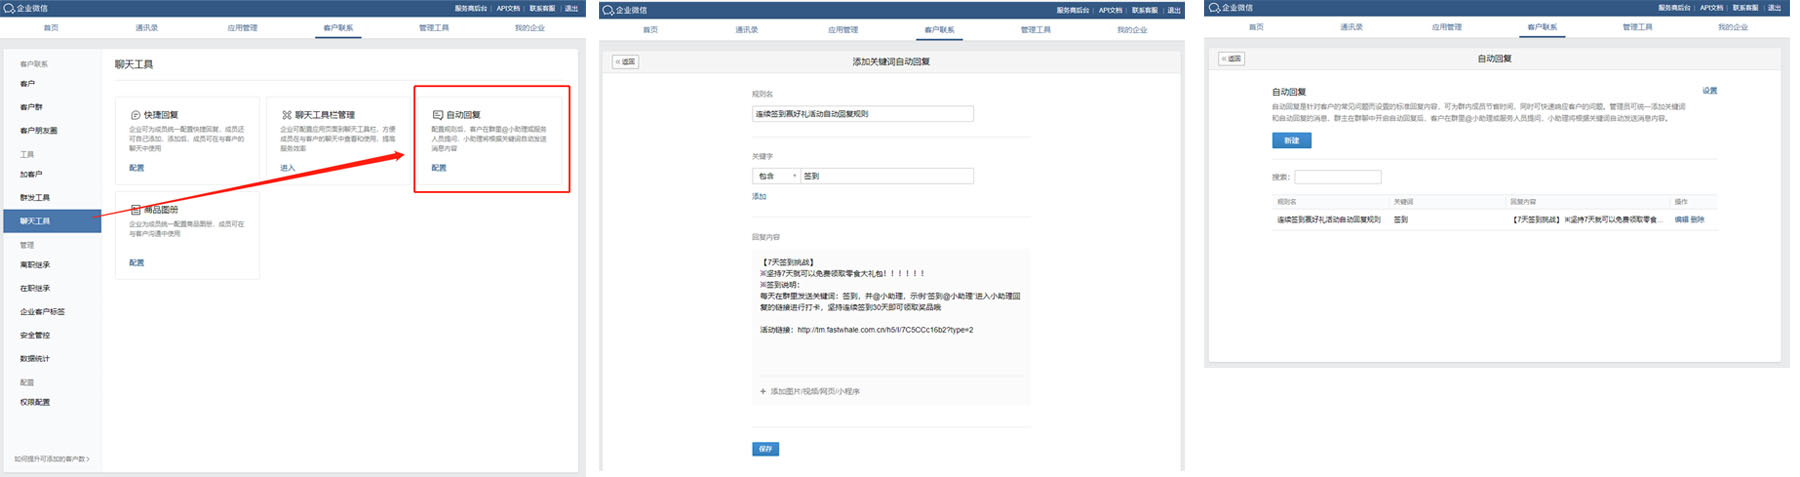
Task: Click the 搜索 box above the rules table
Action: [1337, 177]
